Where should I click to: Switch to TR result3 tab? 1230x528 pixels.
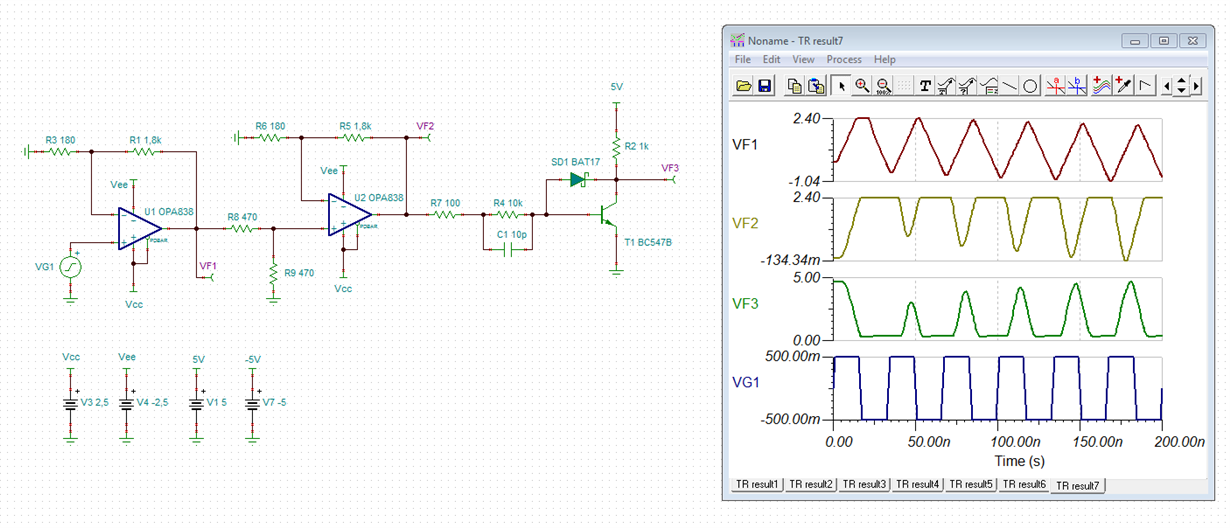click(864, 484)
